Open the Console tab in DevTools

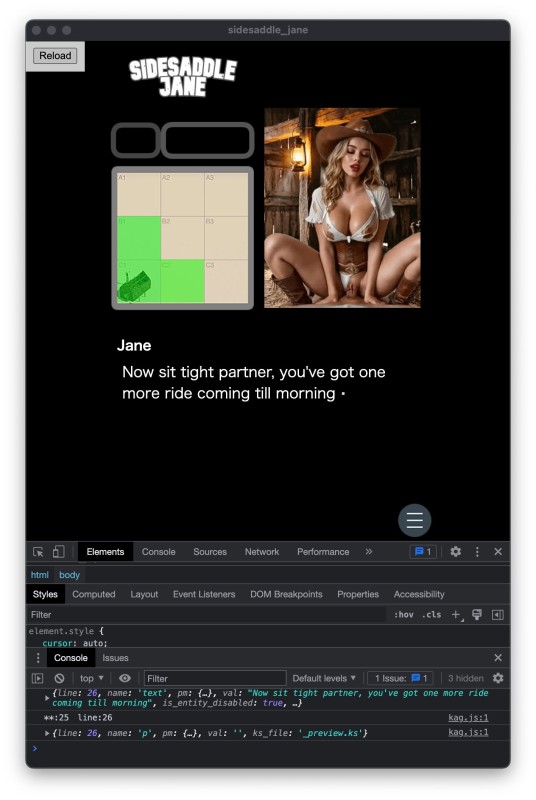pos(159,552)
